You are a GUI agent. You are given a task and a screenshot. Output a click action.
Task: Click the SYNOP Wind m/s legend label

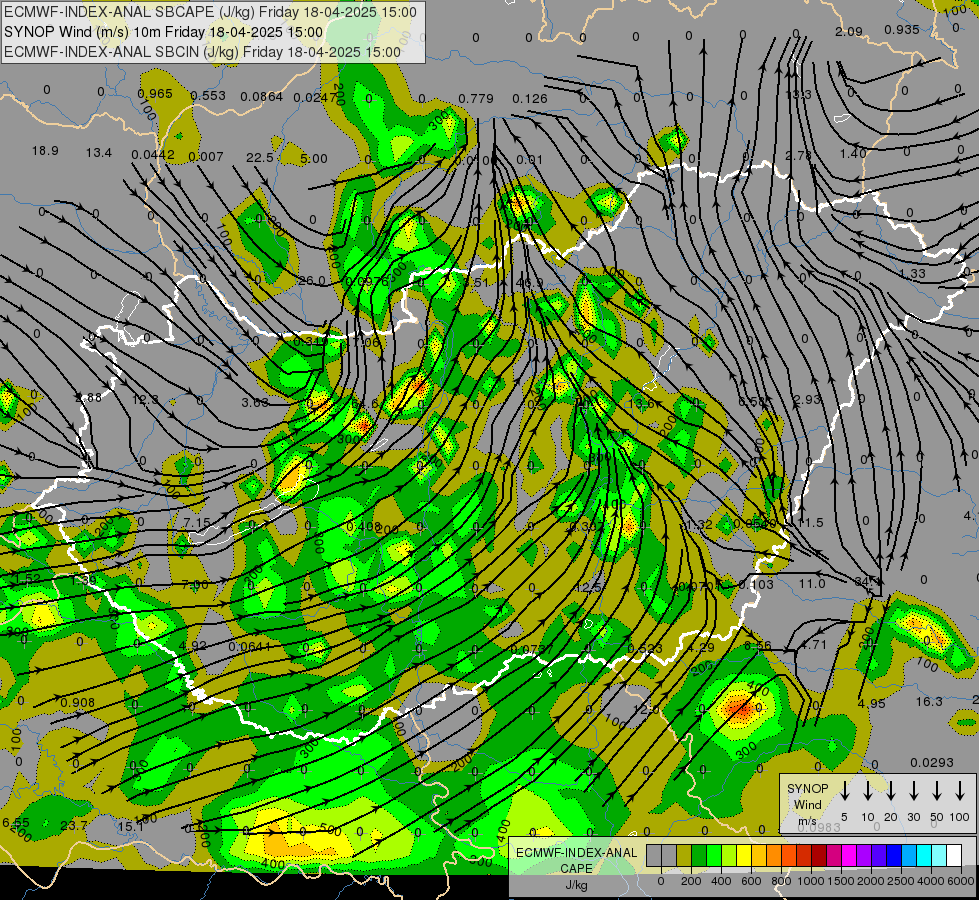807,804
